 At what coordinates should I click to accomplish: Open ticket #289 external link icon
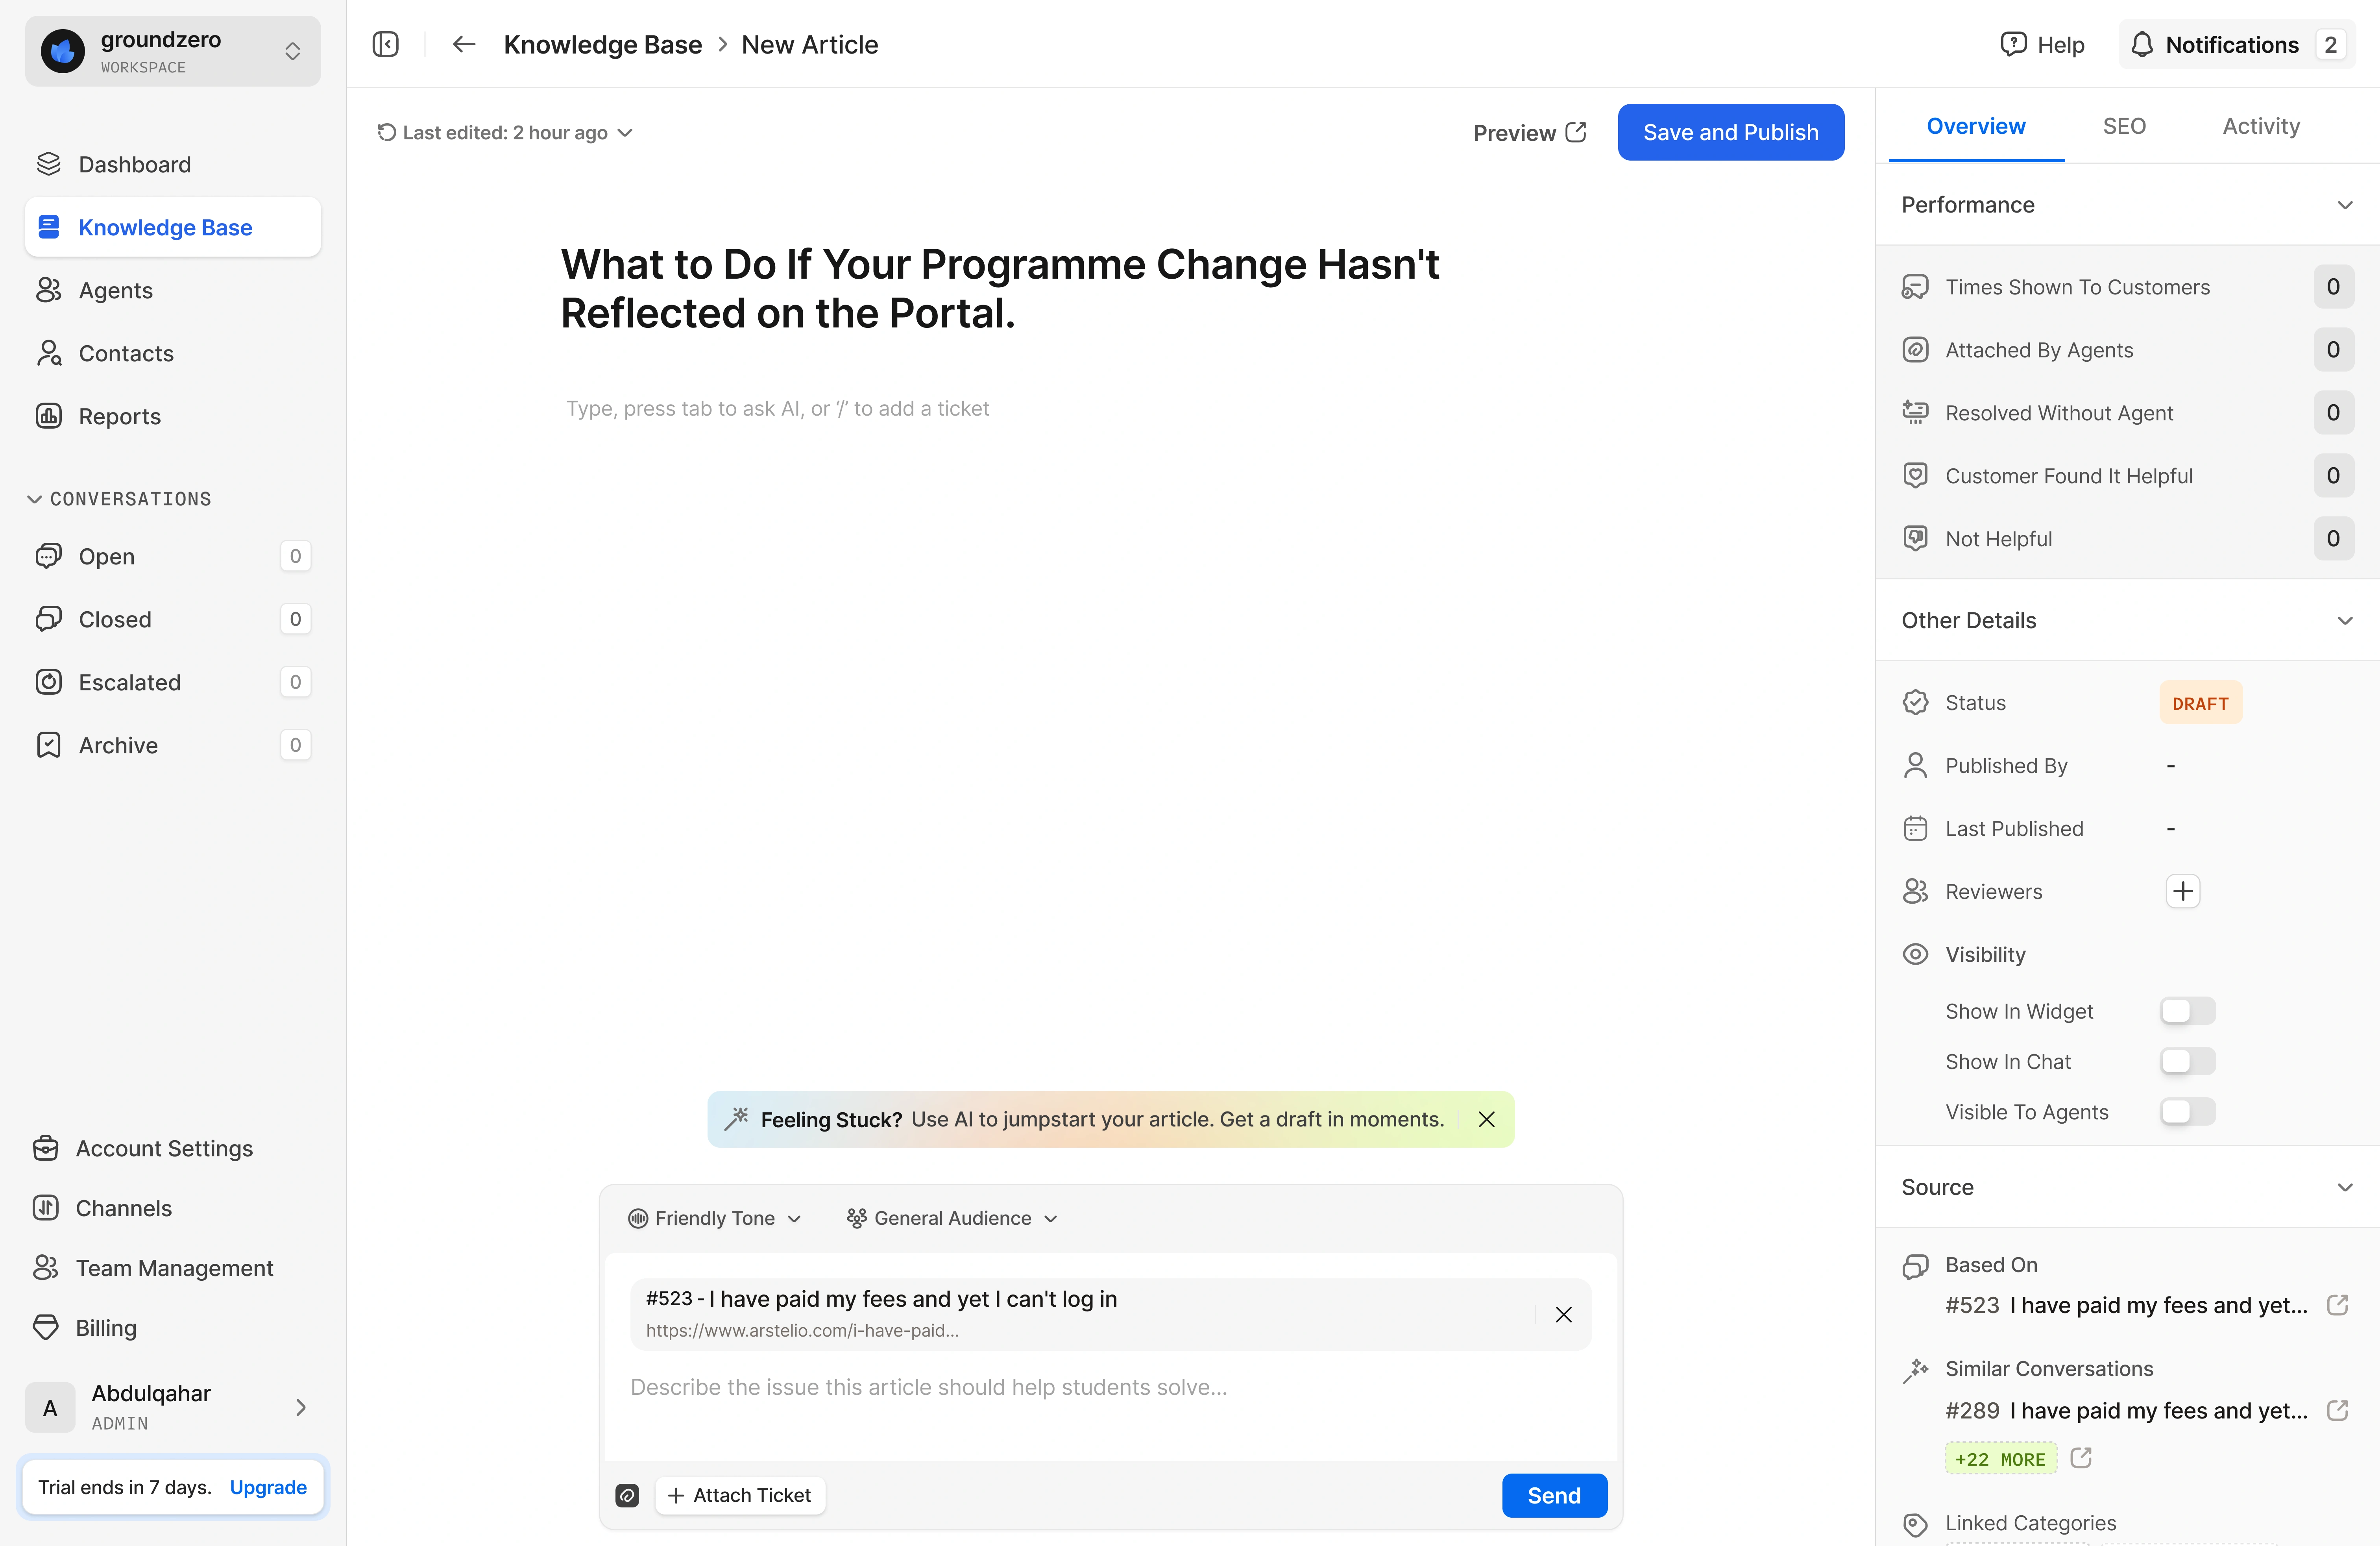[x=2337, y=1410]
